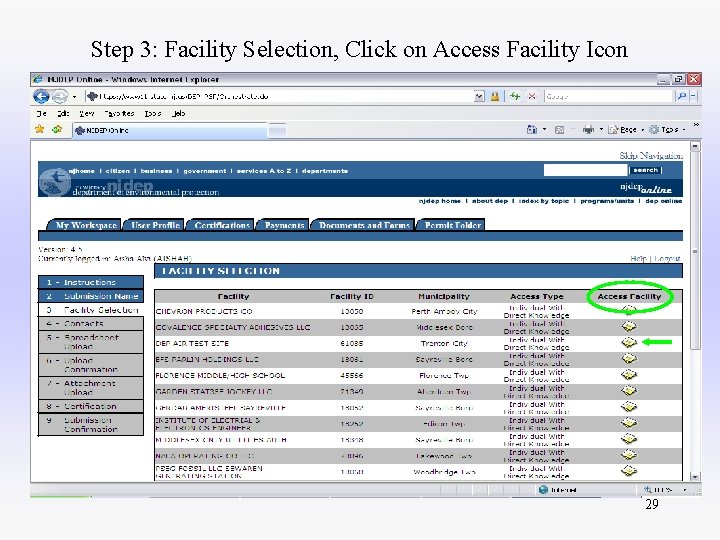Screen dimensions: 720x540
Task: Open the Tools menu in menu bar
Action: coord(152,113)
